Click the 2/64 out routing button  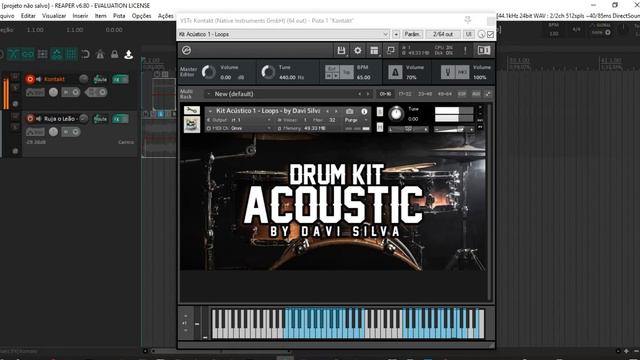click(x=443, y=34)
